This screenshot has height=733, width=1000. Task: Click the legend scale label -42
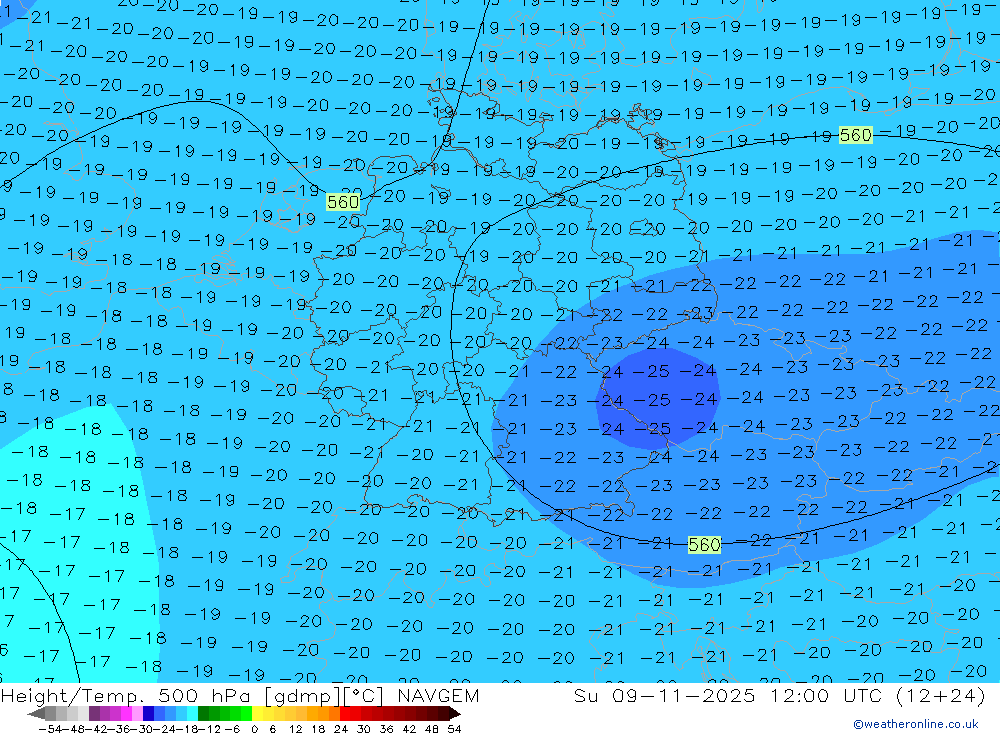click(x=96, y=729)
